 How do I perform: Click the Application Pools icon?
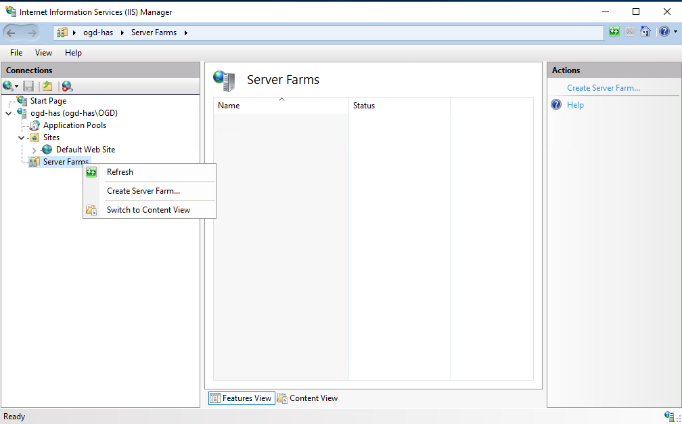[34, 126]
